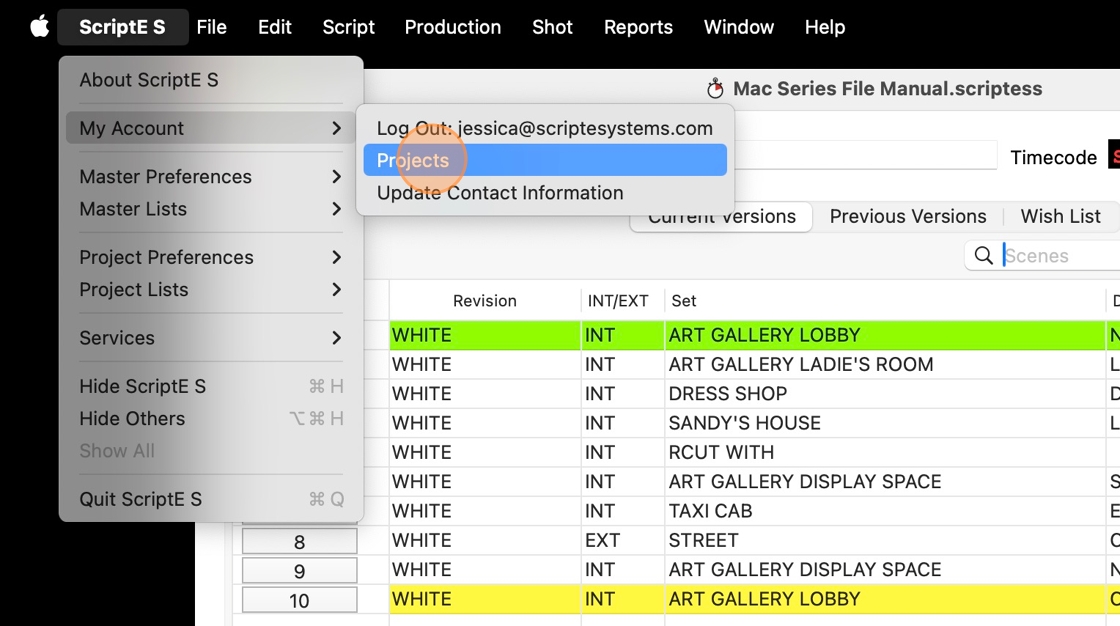Select Projects in My Account submenu
1120x626 pixels.
tap(545, 160)
